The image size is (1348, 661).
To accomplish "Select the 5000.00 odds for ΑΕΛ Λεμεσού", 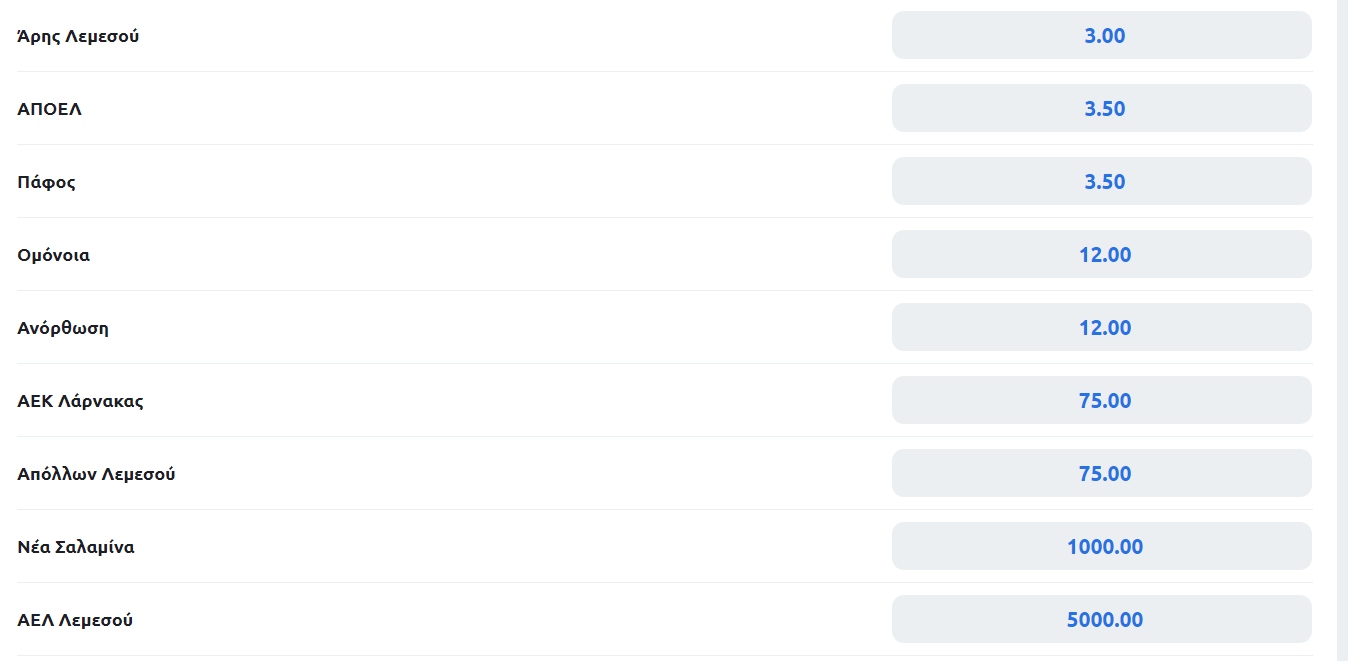I will pos(1101,620).
